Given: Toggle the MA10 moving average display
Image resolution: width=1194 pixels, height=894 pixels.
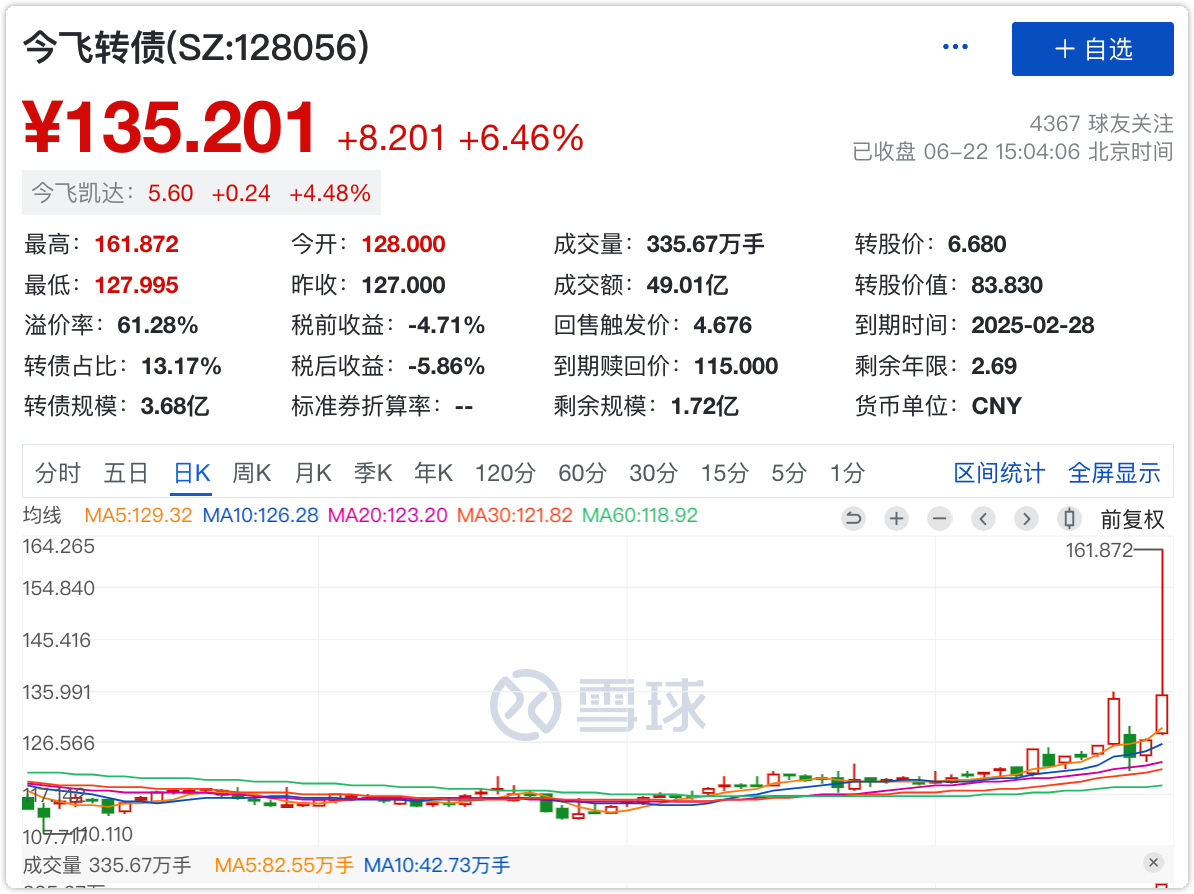Looking at the screenshot, I should click(253, 518).
